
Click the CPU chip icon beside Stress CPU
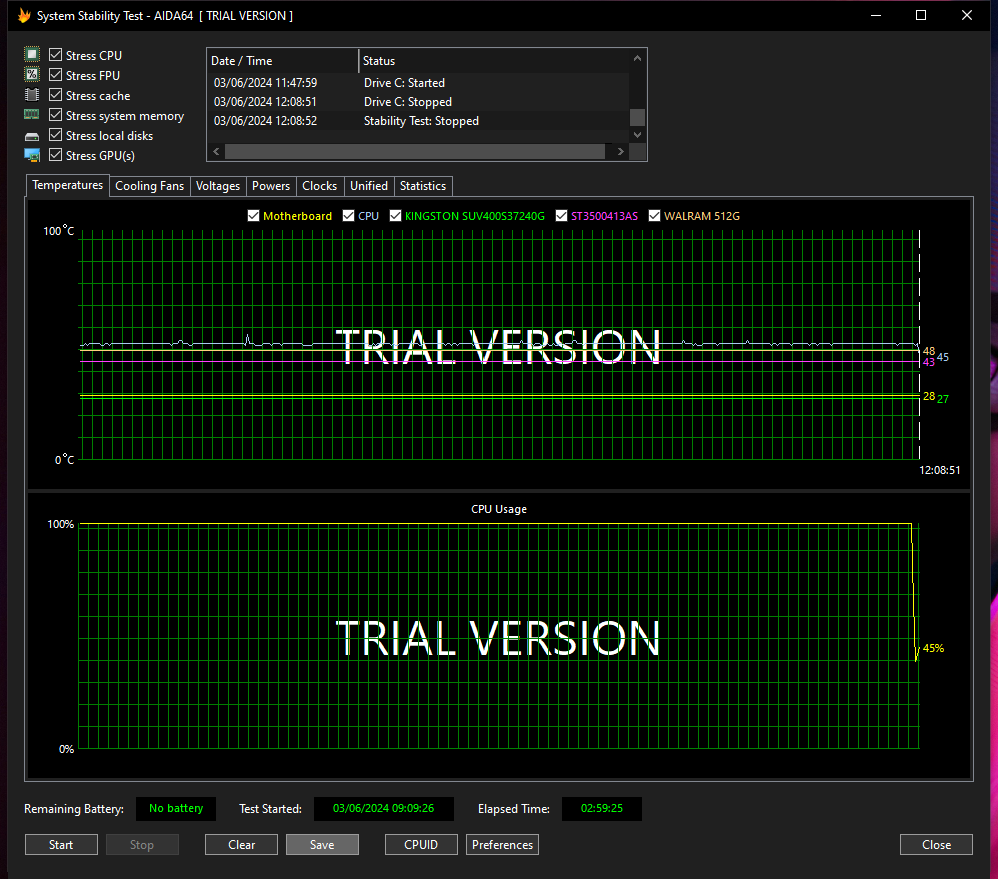click(32, 55)
